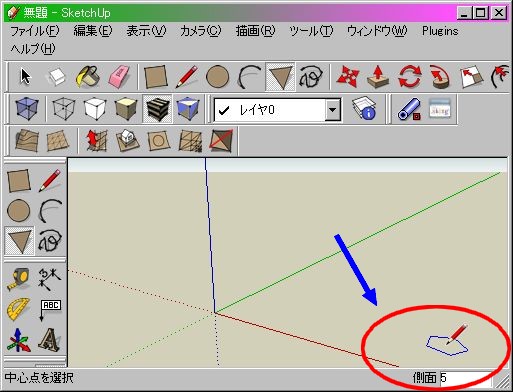Viewport: 513px width, 392px height.
Task: Switch to Shaded with Textures style
Action: 157,109
